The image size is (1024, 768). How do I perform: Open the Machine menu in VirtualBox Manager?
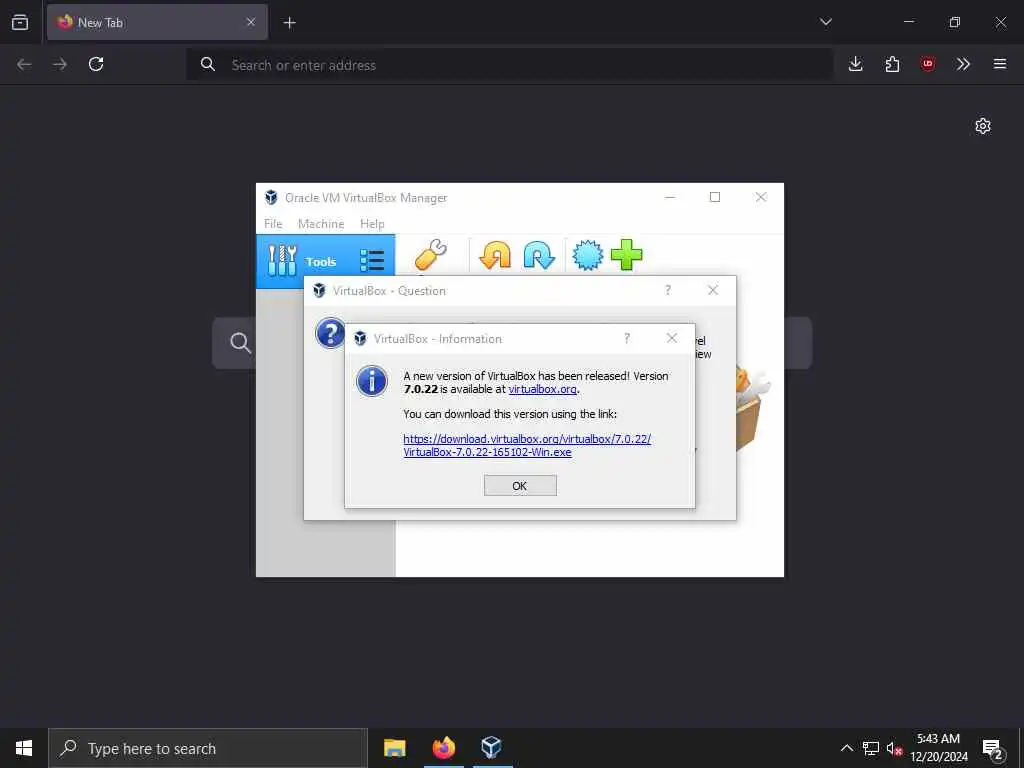(x=321, y=224)
